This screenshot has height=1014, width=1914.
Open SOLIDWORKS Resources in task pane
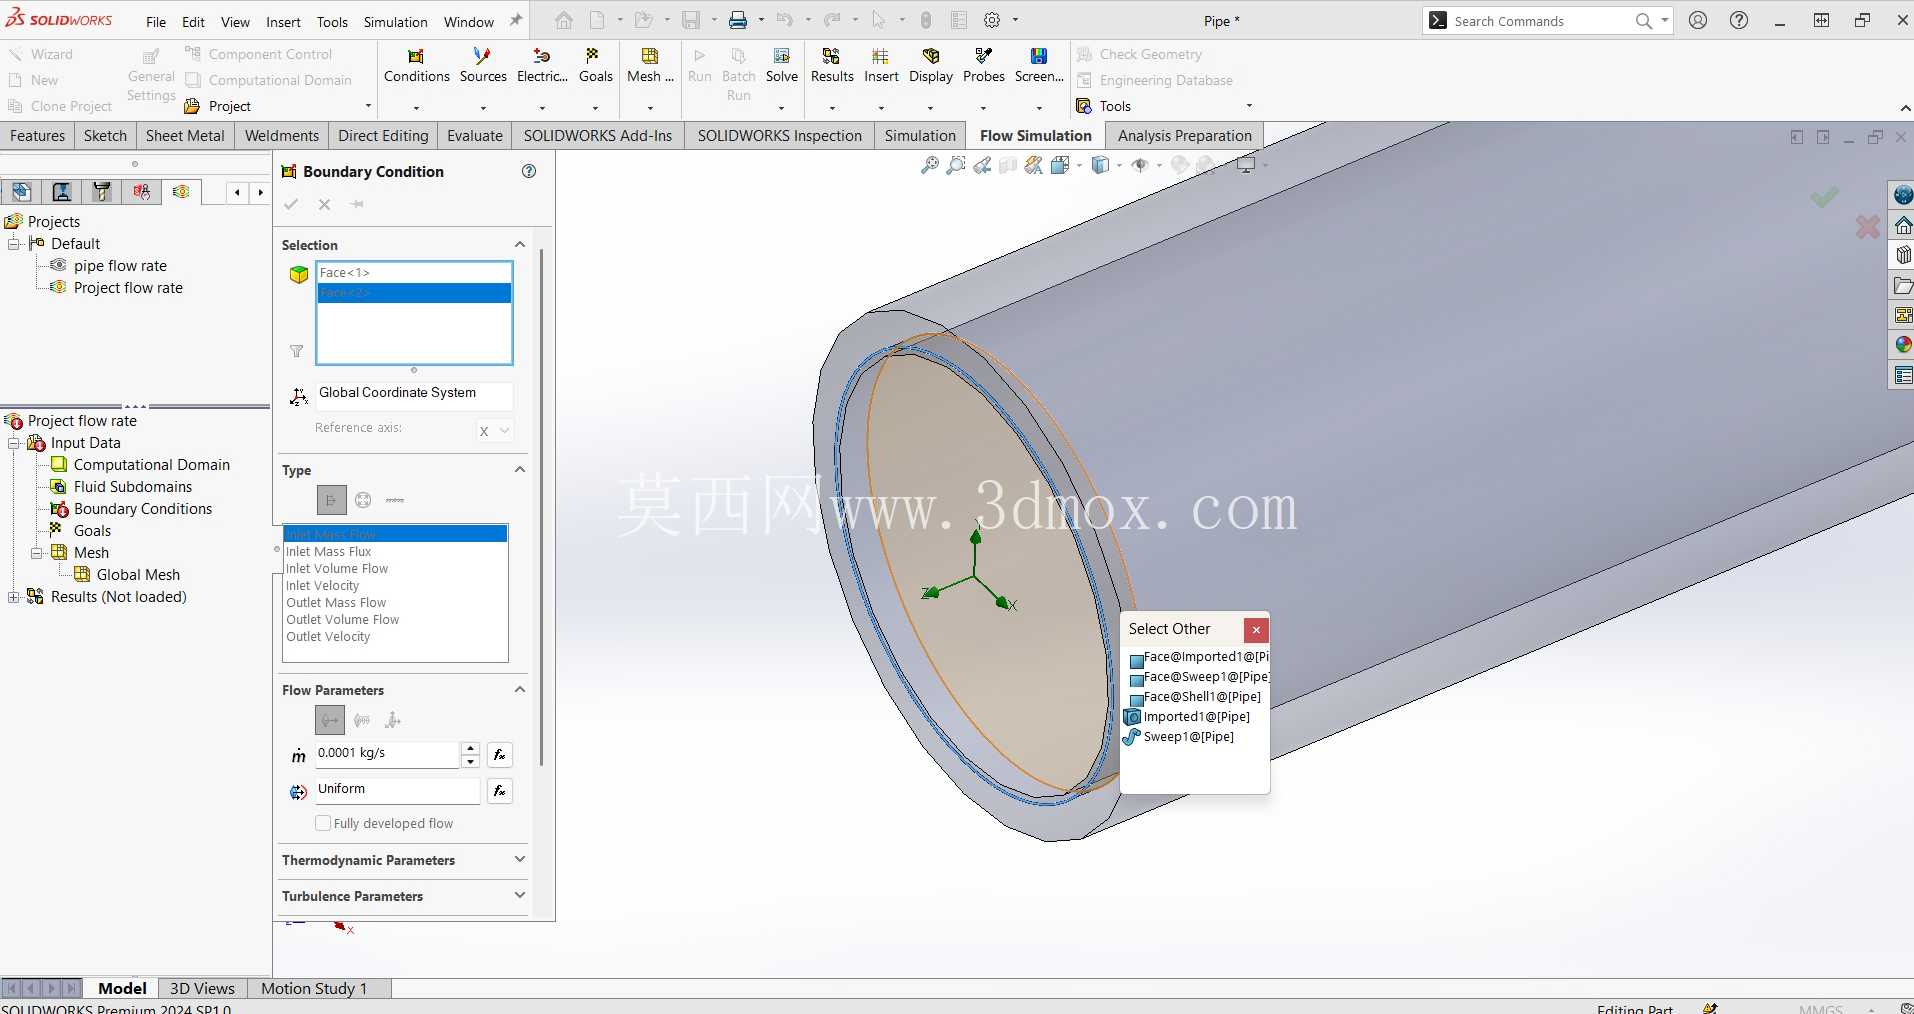[x=1903, y=225]
